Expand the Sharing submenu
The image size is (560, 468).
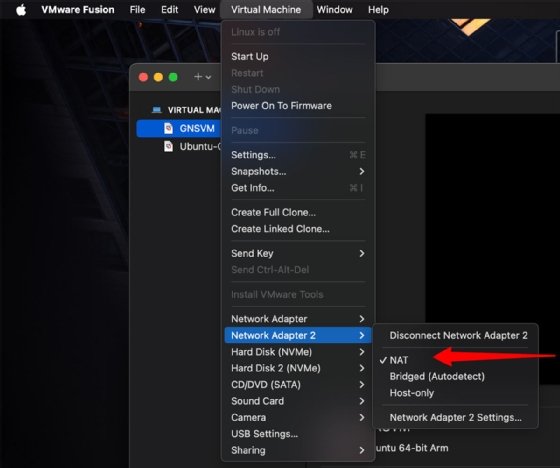coord(298,450)
